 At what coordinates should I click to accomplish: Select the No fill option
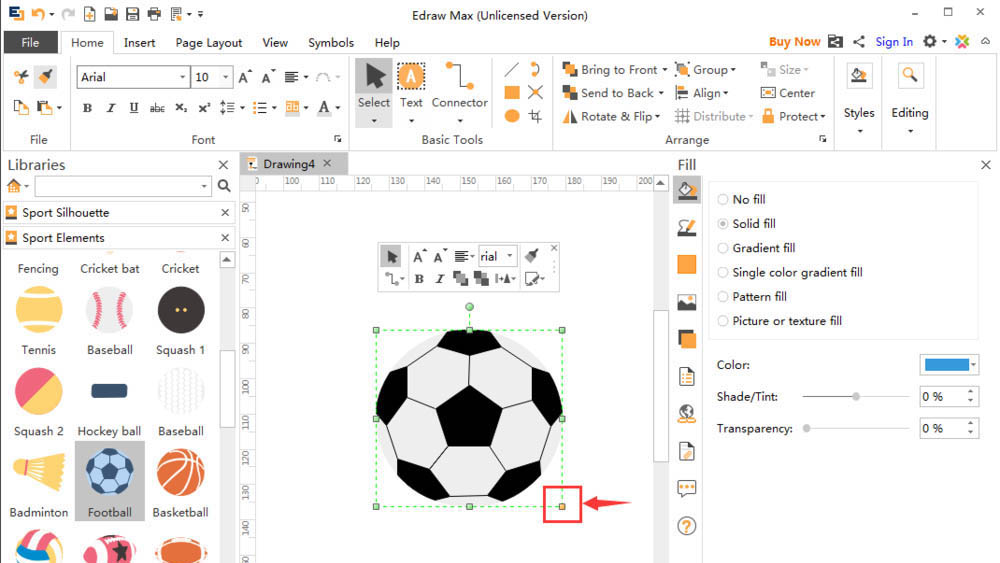click(x=723, y=200)
